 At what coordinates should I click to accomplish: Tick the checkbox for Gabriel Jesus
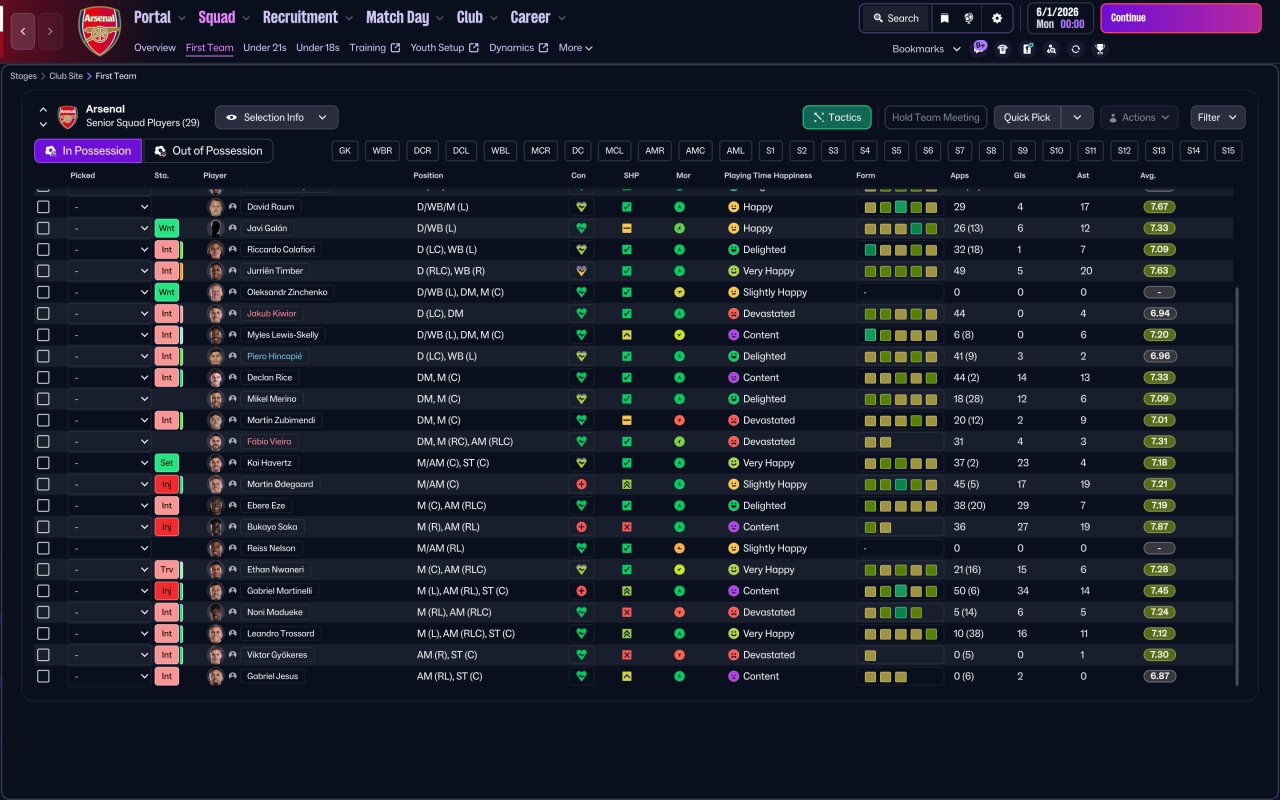(x=43, y=676)
